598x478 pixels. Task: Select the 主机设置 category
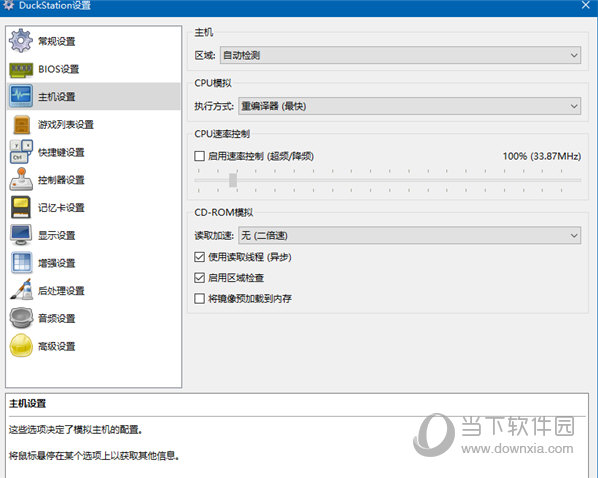pyautogui.click(x=94, y=97)
